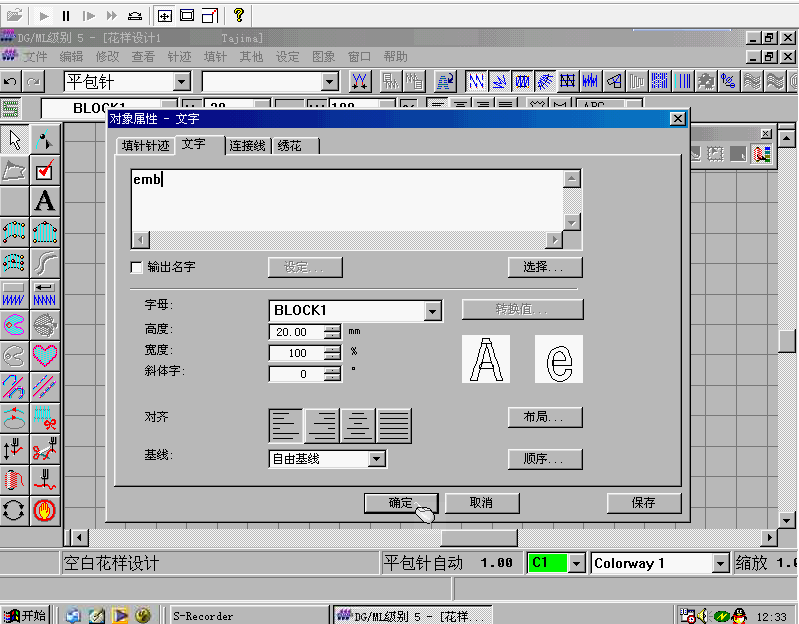Select left text alignment button
This screenshot has height=624, width=799.
pos(286,426)
